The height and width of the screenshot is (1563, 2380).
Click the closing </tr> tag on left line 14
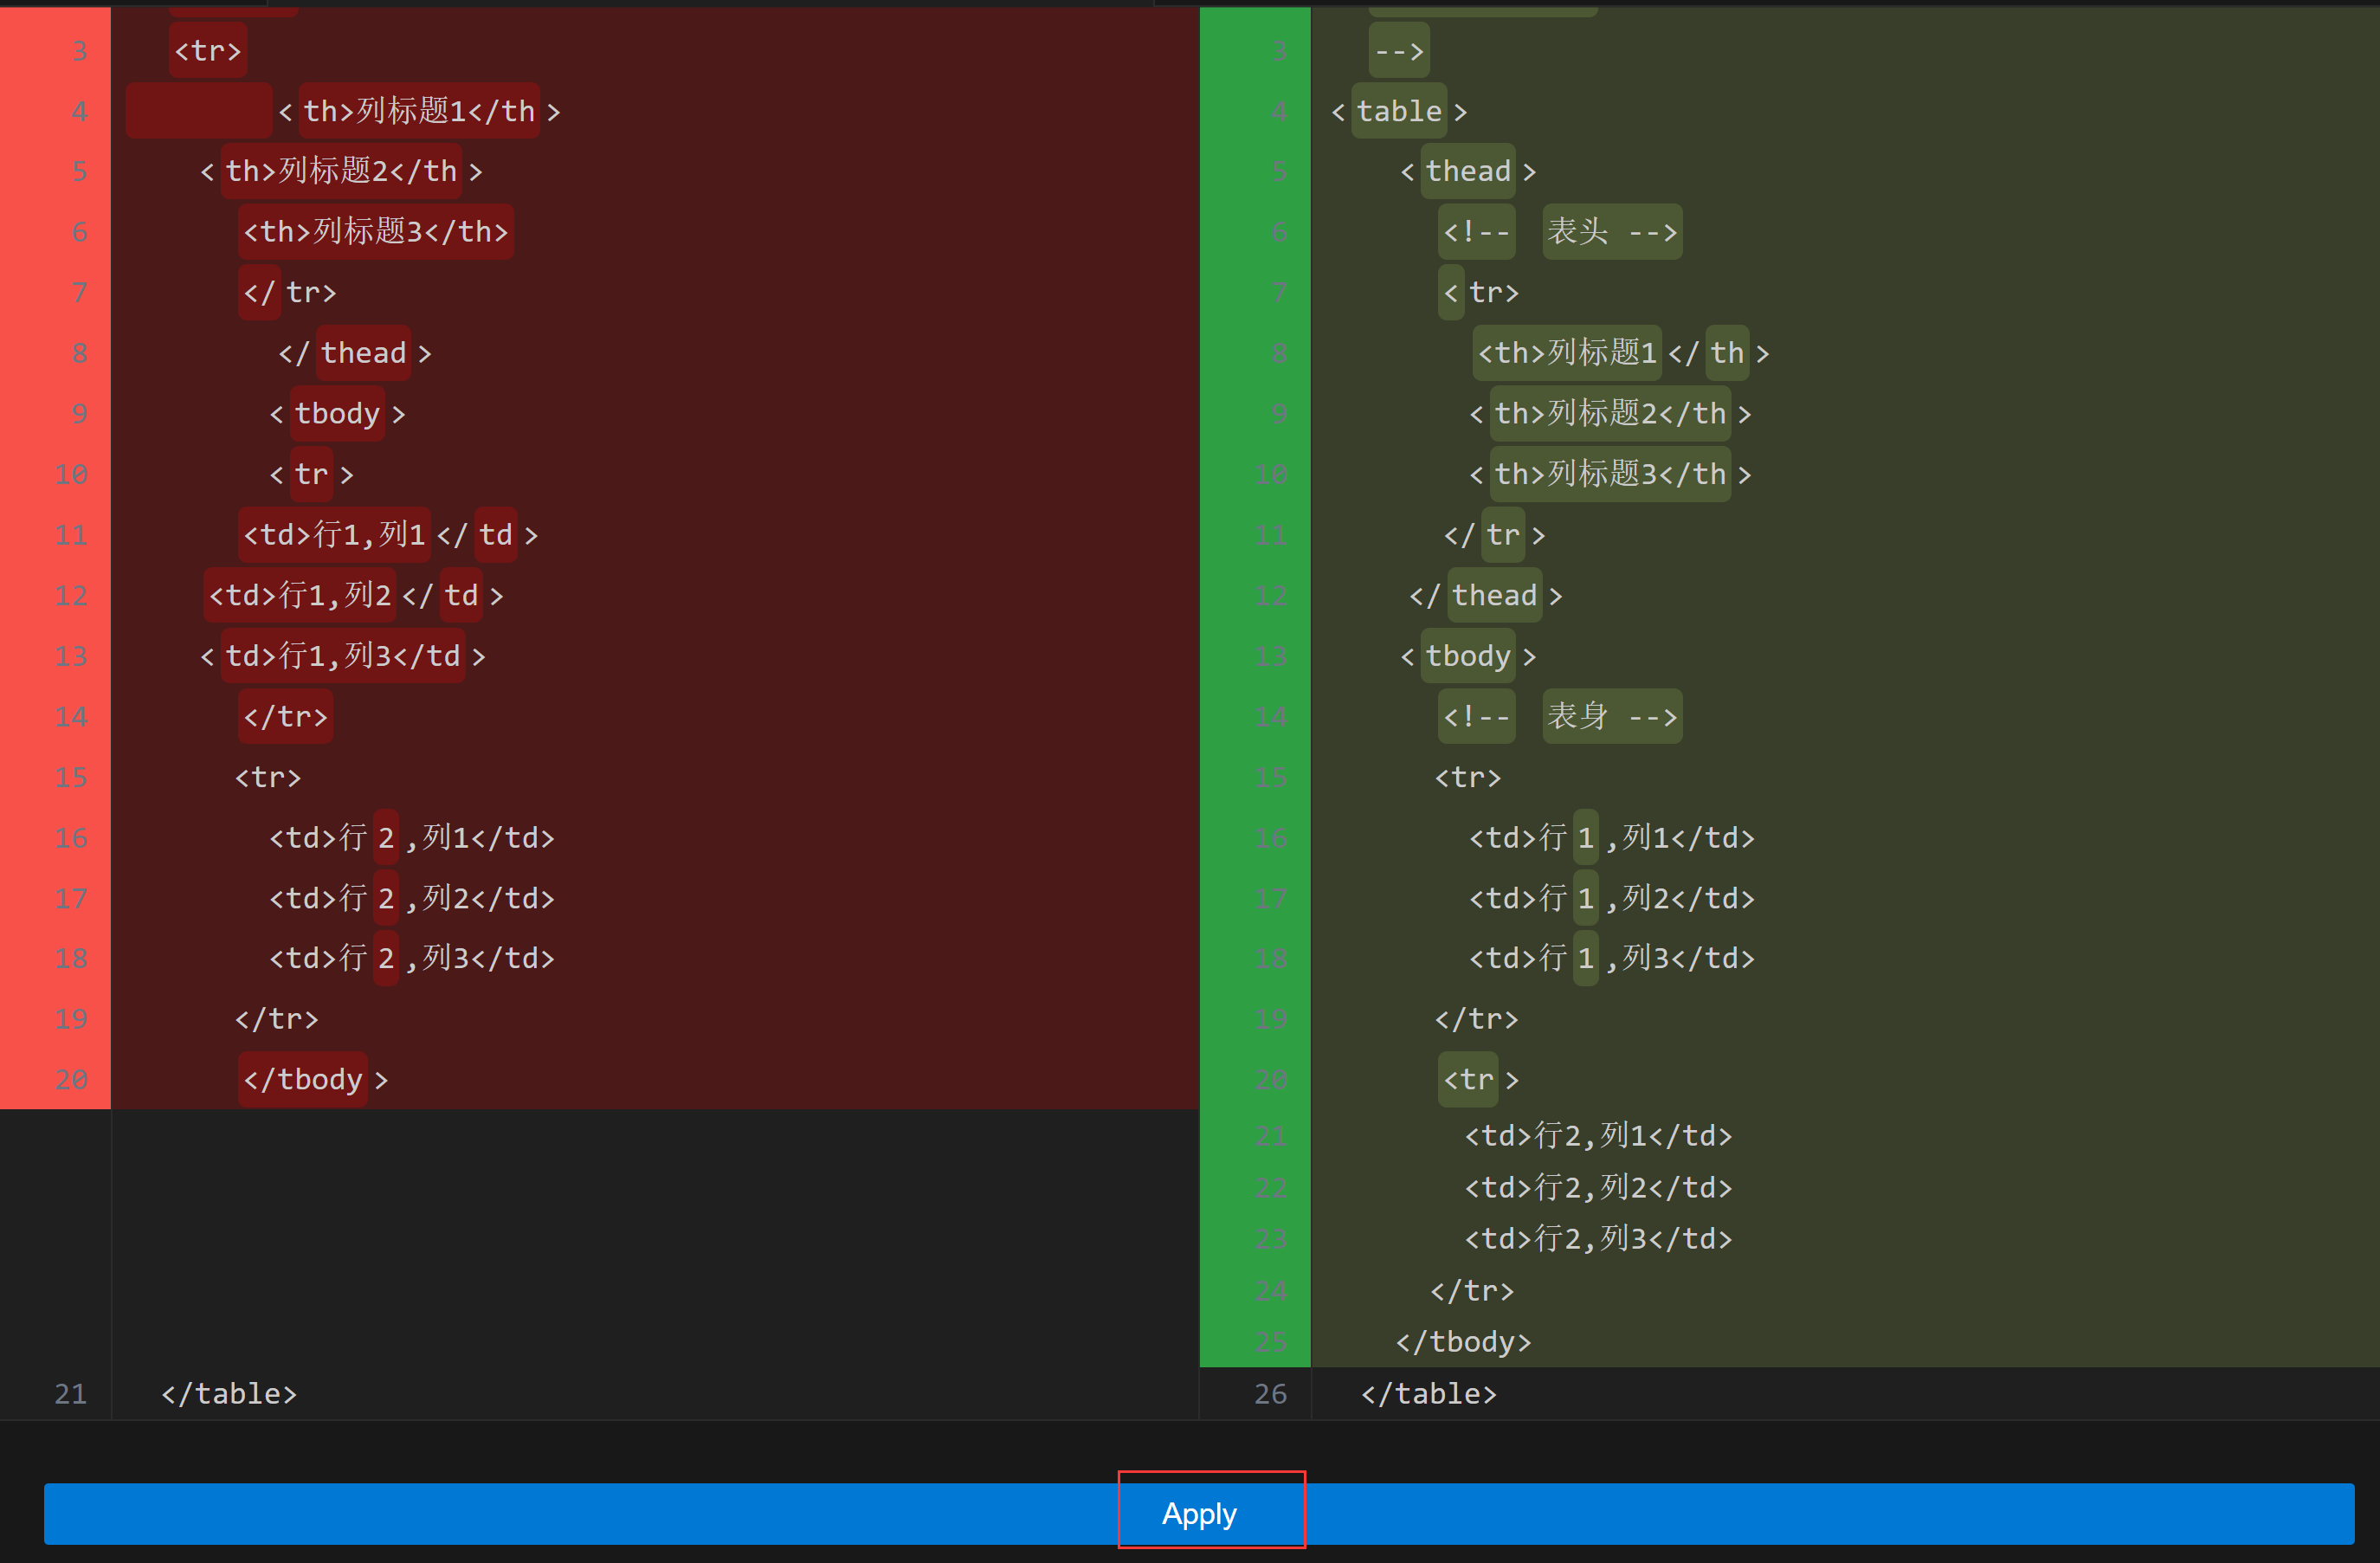284,716
